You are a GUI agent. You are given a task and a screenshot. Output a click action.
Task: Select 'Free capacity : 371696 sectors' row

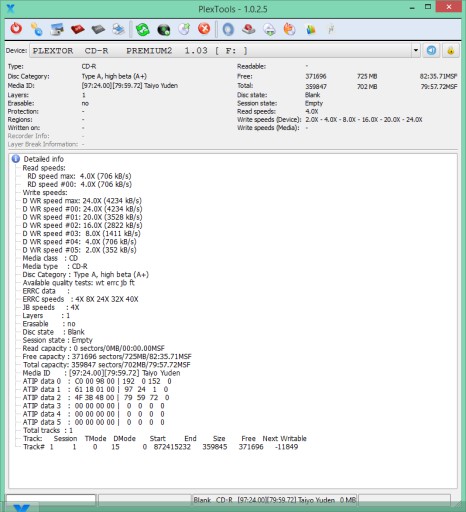point(107,356)
